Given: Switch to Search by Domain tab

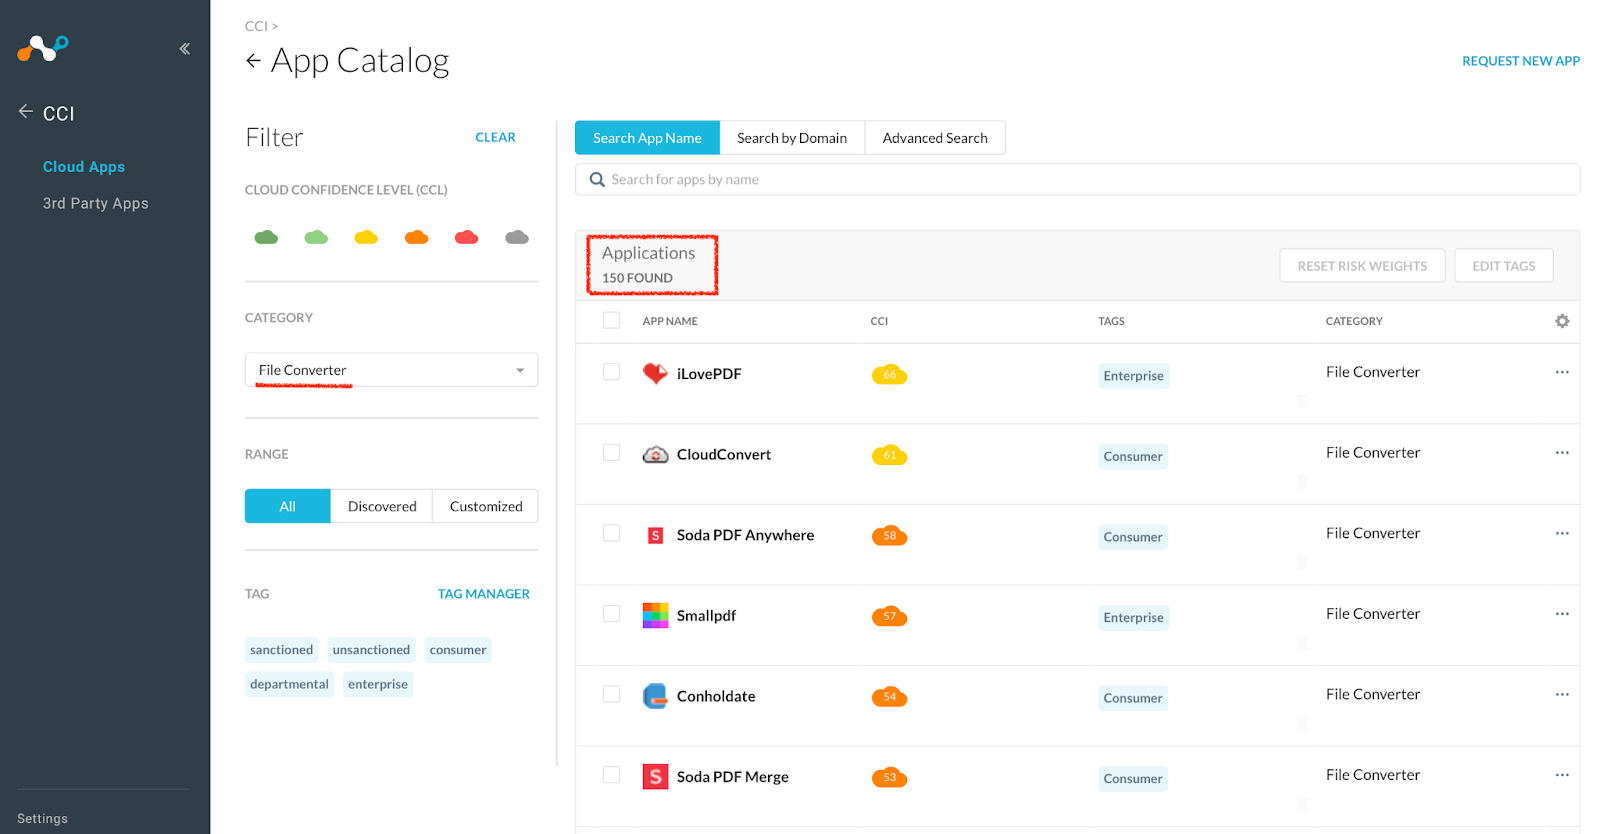Looking at the screenshot, I should click(792, 138).
